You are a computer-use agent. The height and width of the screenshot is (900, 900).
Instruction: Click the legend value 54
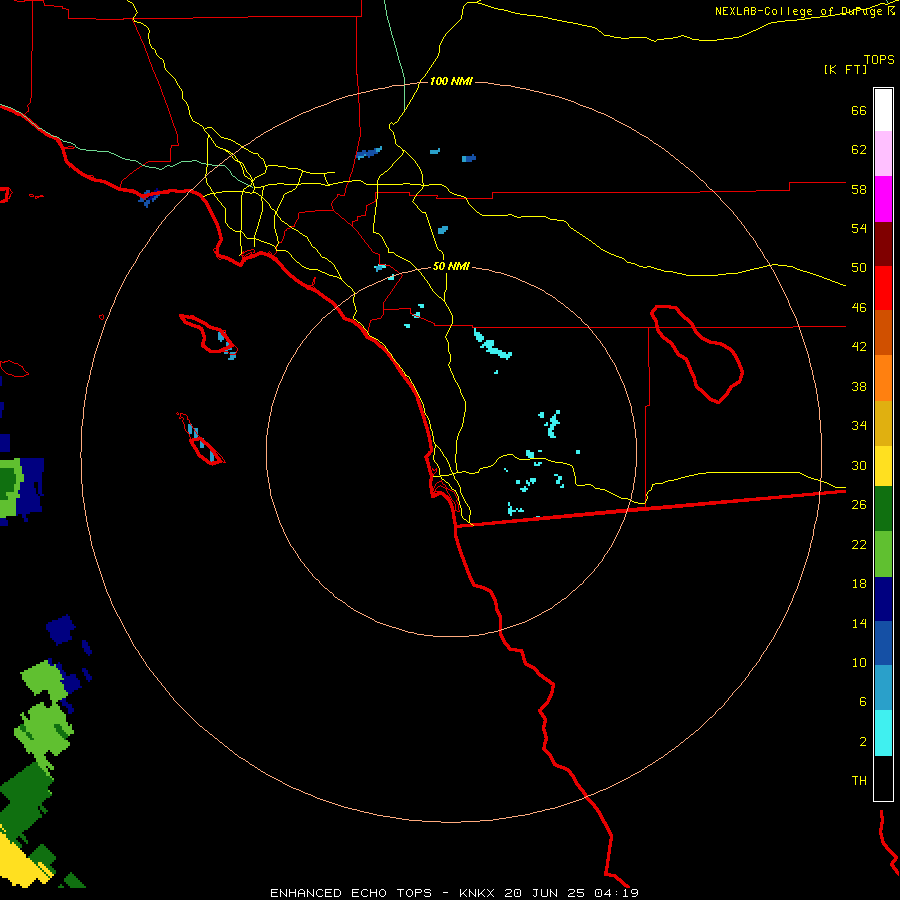click(x=859, y=228)
